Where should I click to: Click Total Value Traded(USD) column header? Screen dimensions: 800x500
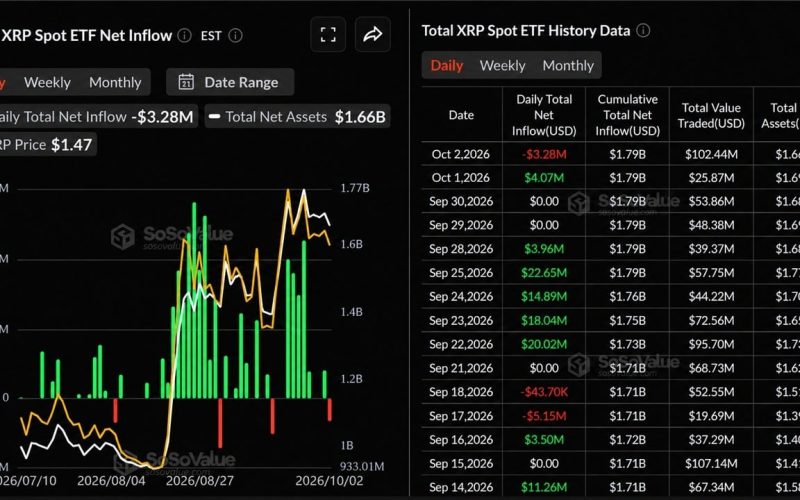pos(711,115)
